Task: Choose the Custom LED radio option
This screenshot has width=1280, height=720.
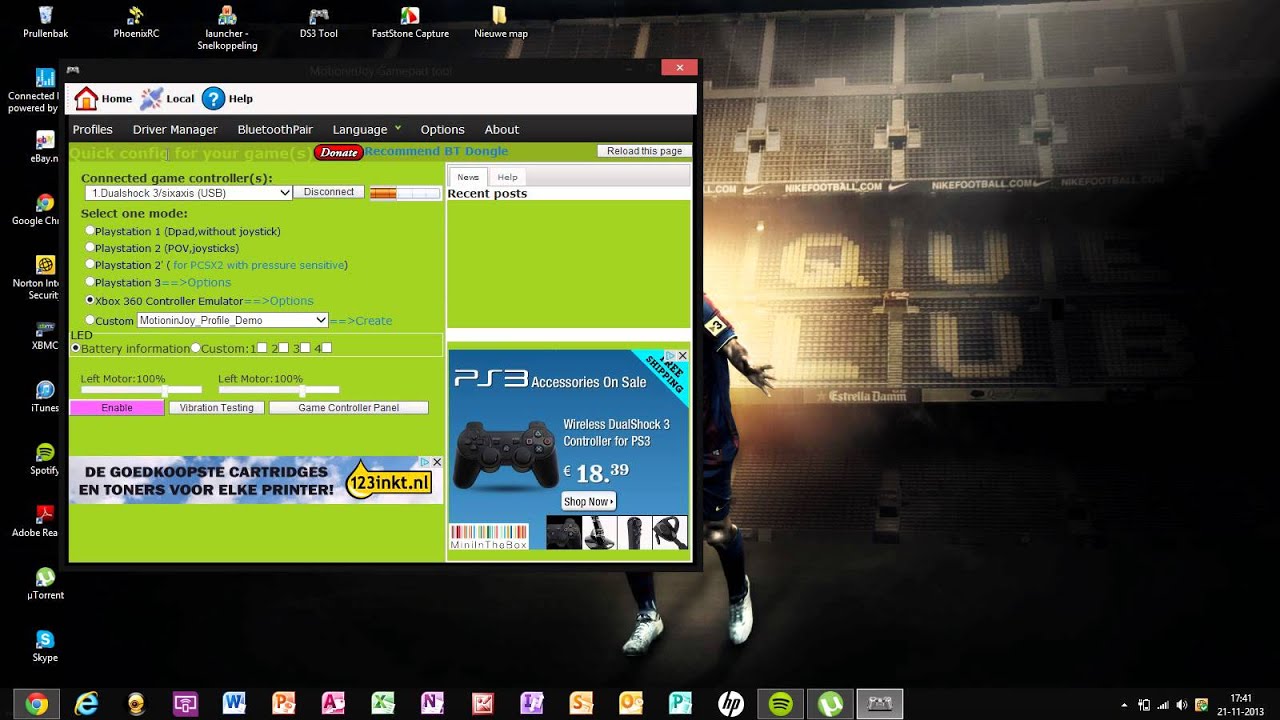Action: tap(195, 348)
